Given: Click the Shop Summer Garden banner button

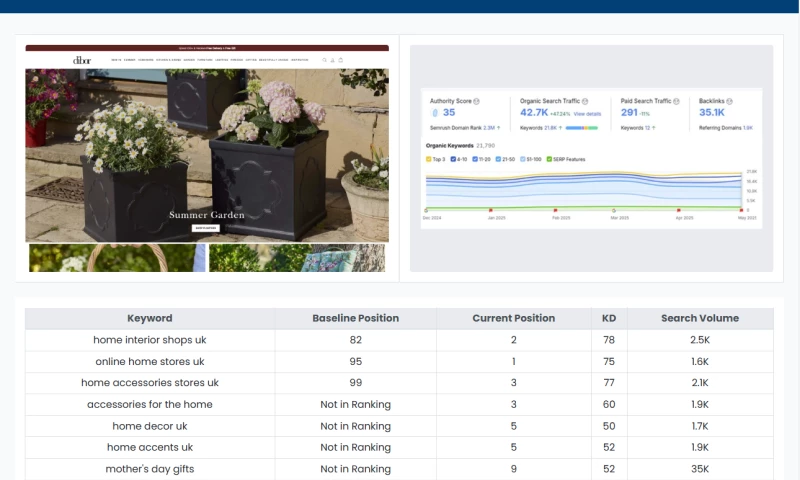Looking at the screenshot, I should pyautogui.click(x=206, y=228).
